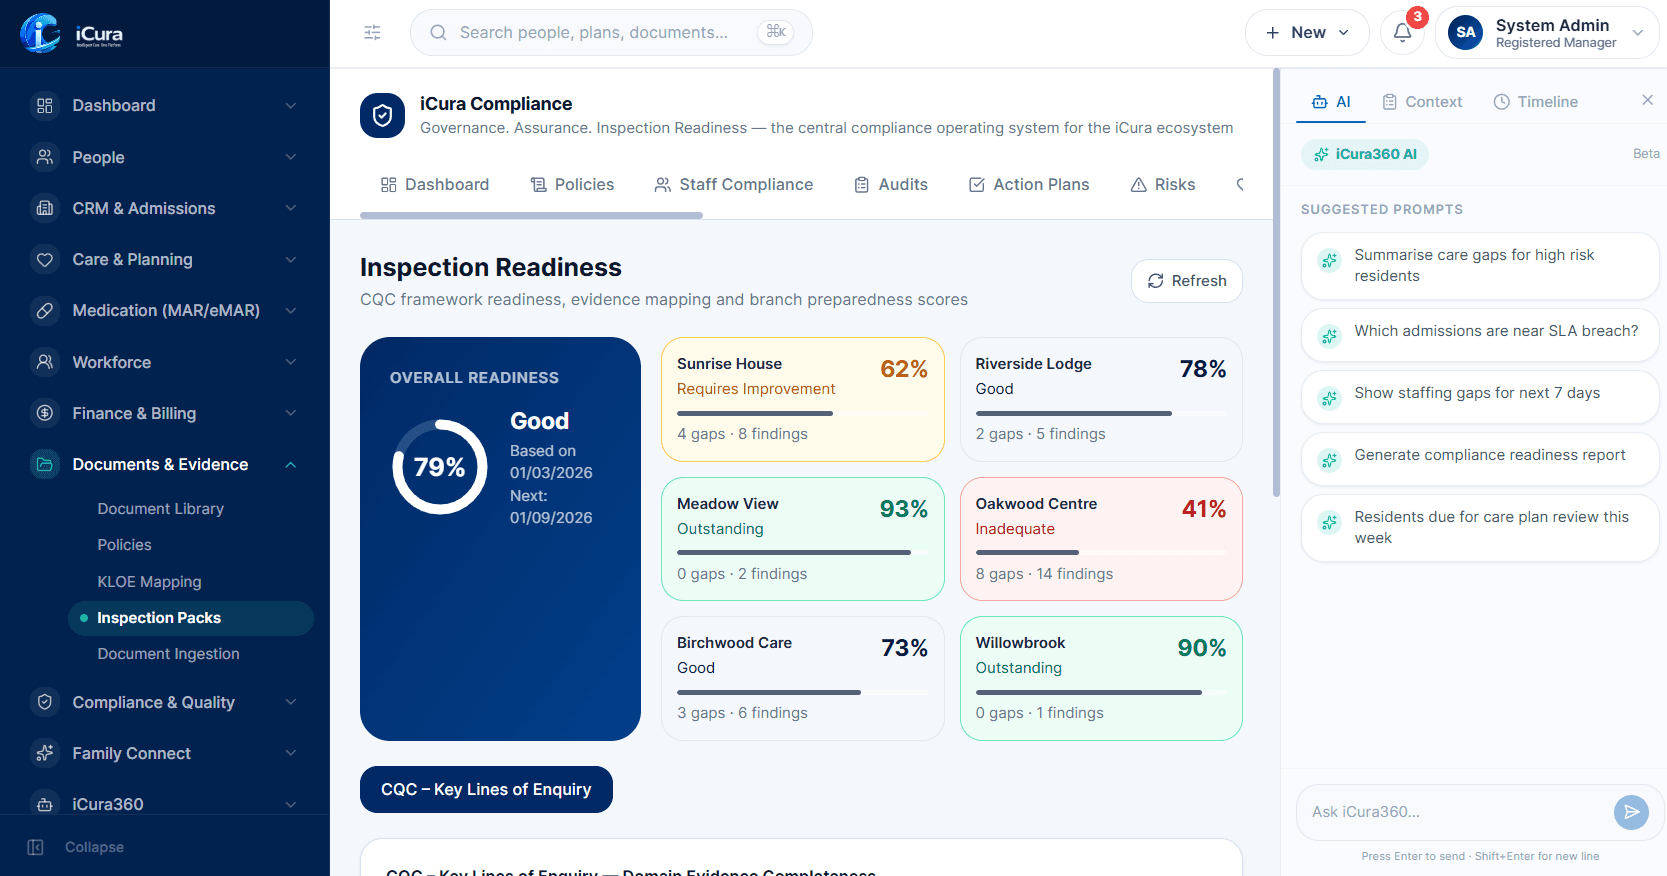Screen dimensions: 1667x876
Task: Collapse the Documents & Evidence section chevron
Action: click(x=291, y=464)
